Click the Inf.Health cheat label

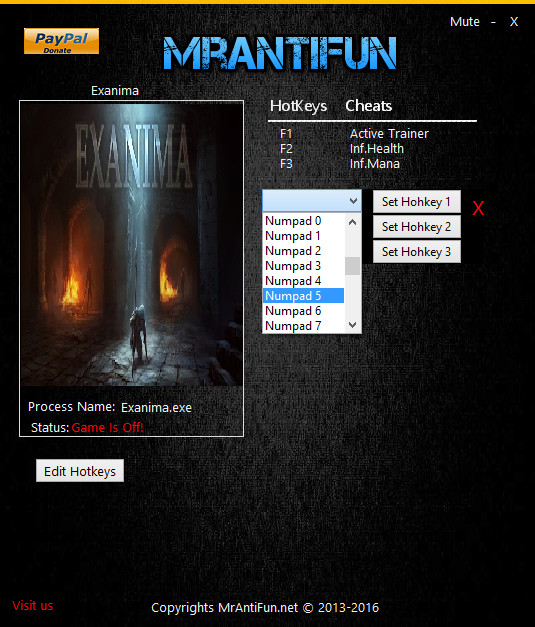[x=377, y=149]
